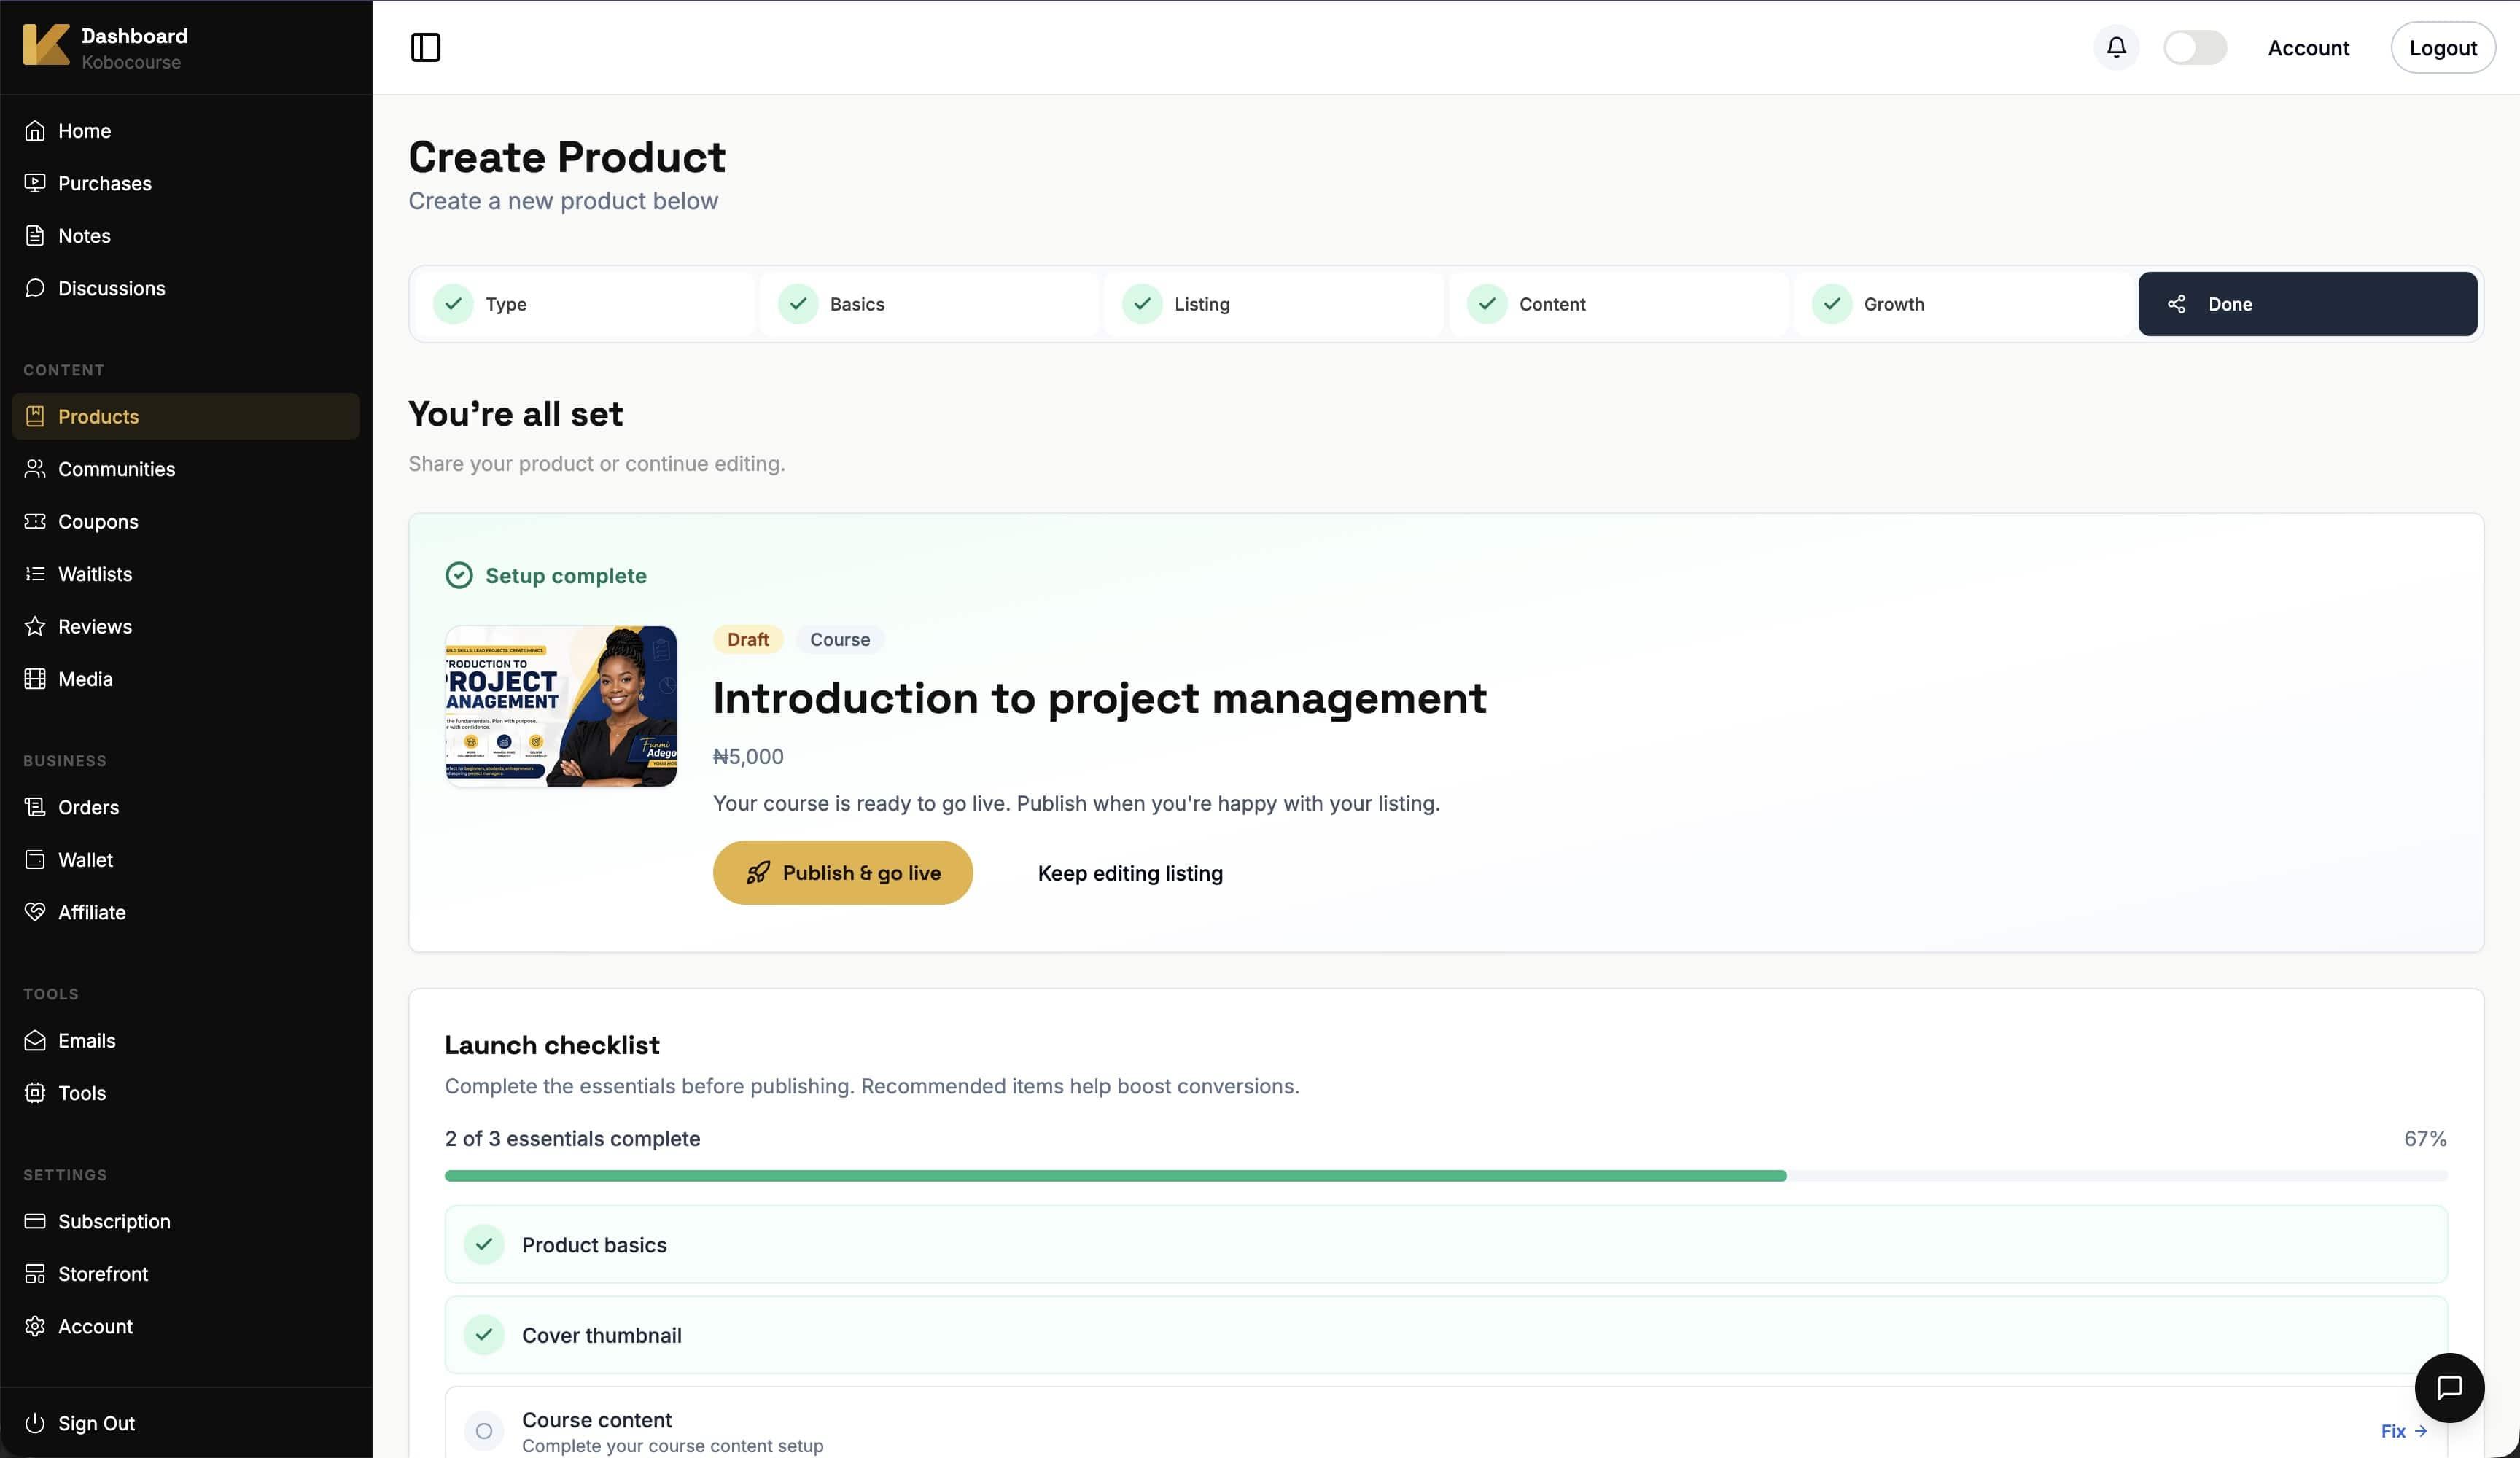Select Products in sidebar
Image resolution: width=2520 pixels, height=1458 pixels.
coord(185,416)
